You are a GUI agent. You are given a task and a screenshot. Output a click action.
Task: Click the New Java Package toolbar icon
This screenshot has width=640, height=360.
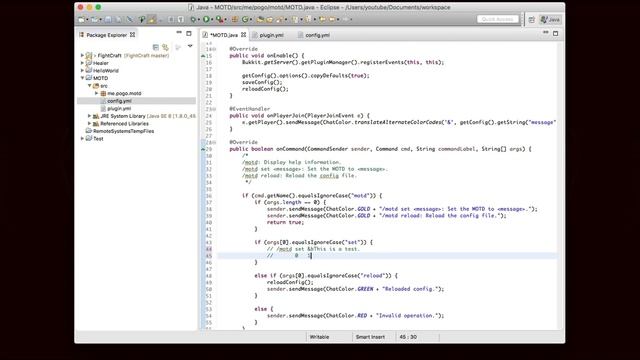[x=235, y=19]
